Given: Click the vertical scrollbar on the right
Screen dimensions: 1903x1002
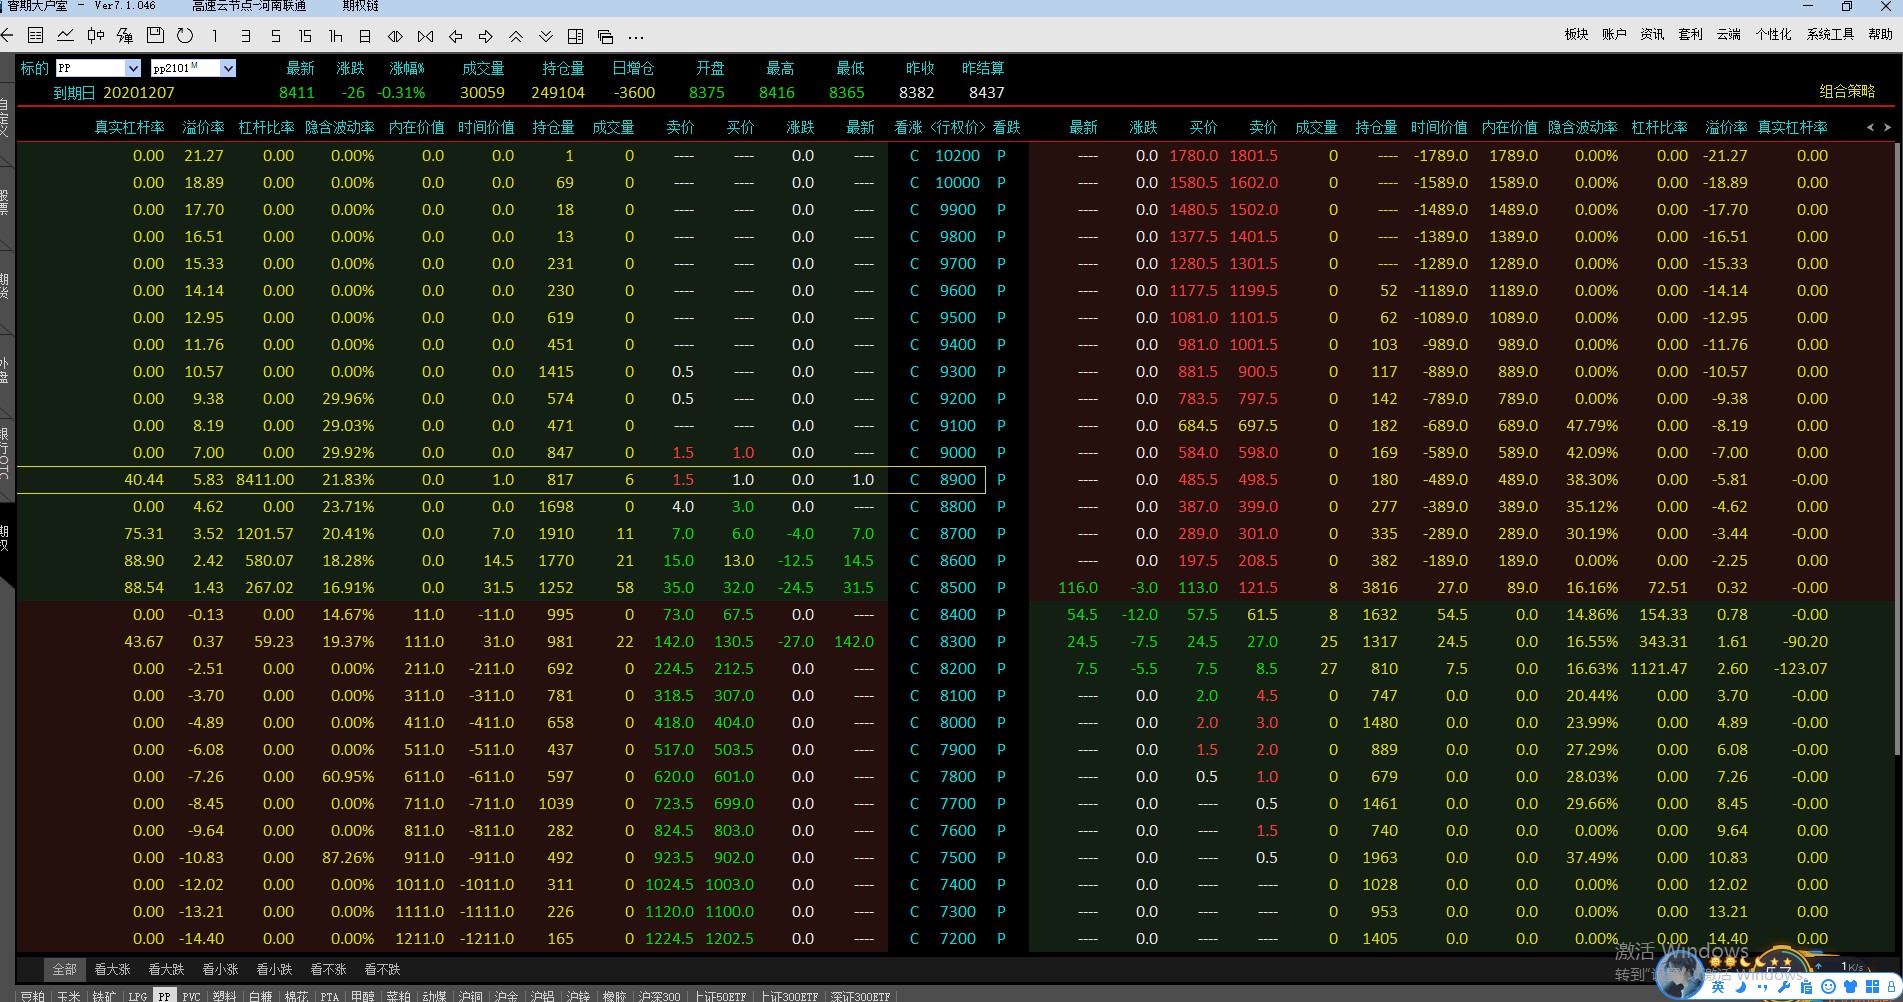Looking at the screenshot, I should pos(1897,450).
